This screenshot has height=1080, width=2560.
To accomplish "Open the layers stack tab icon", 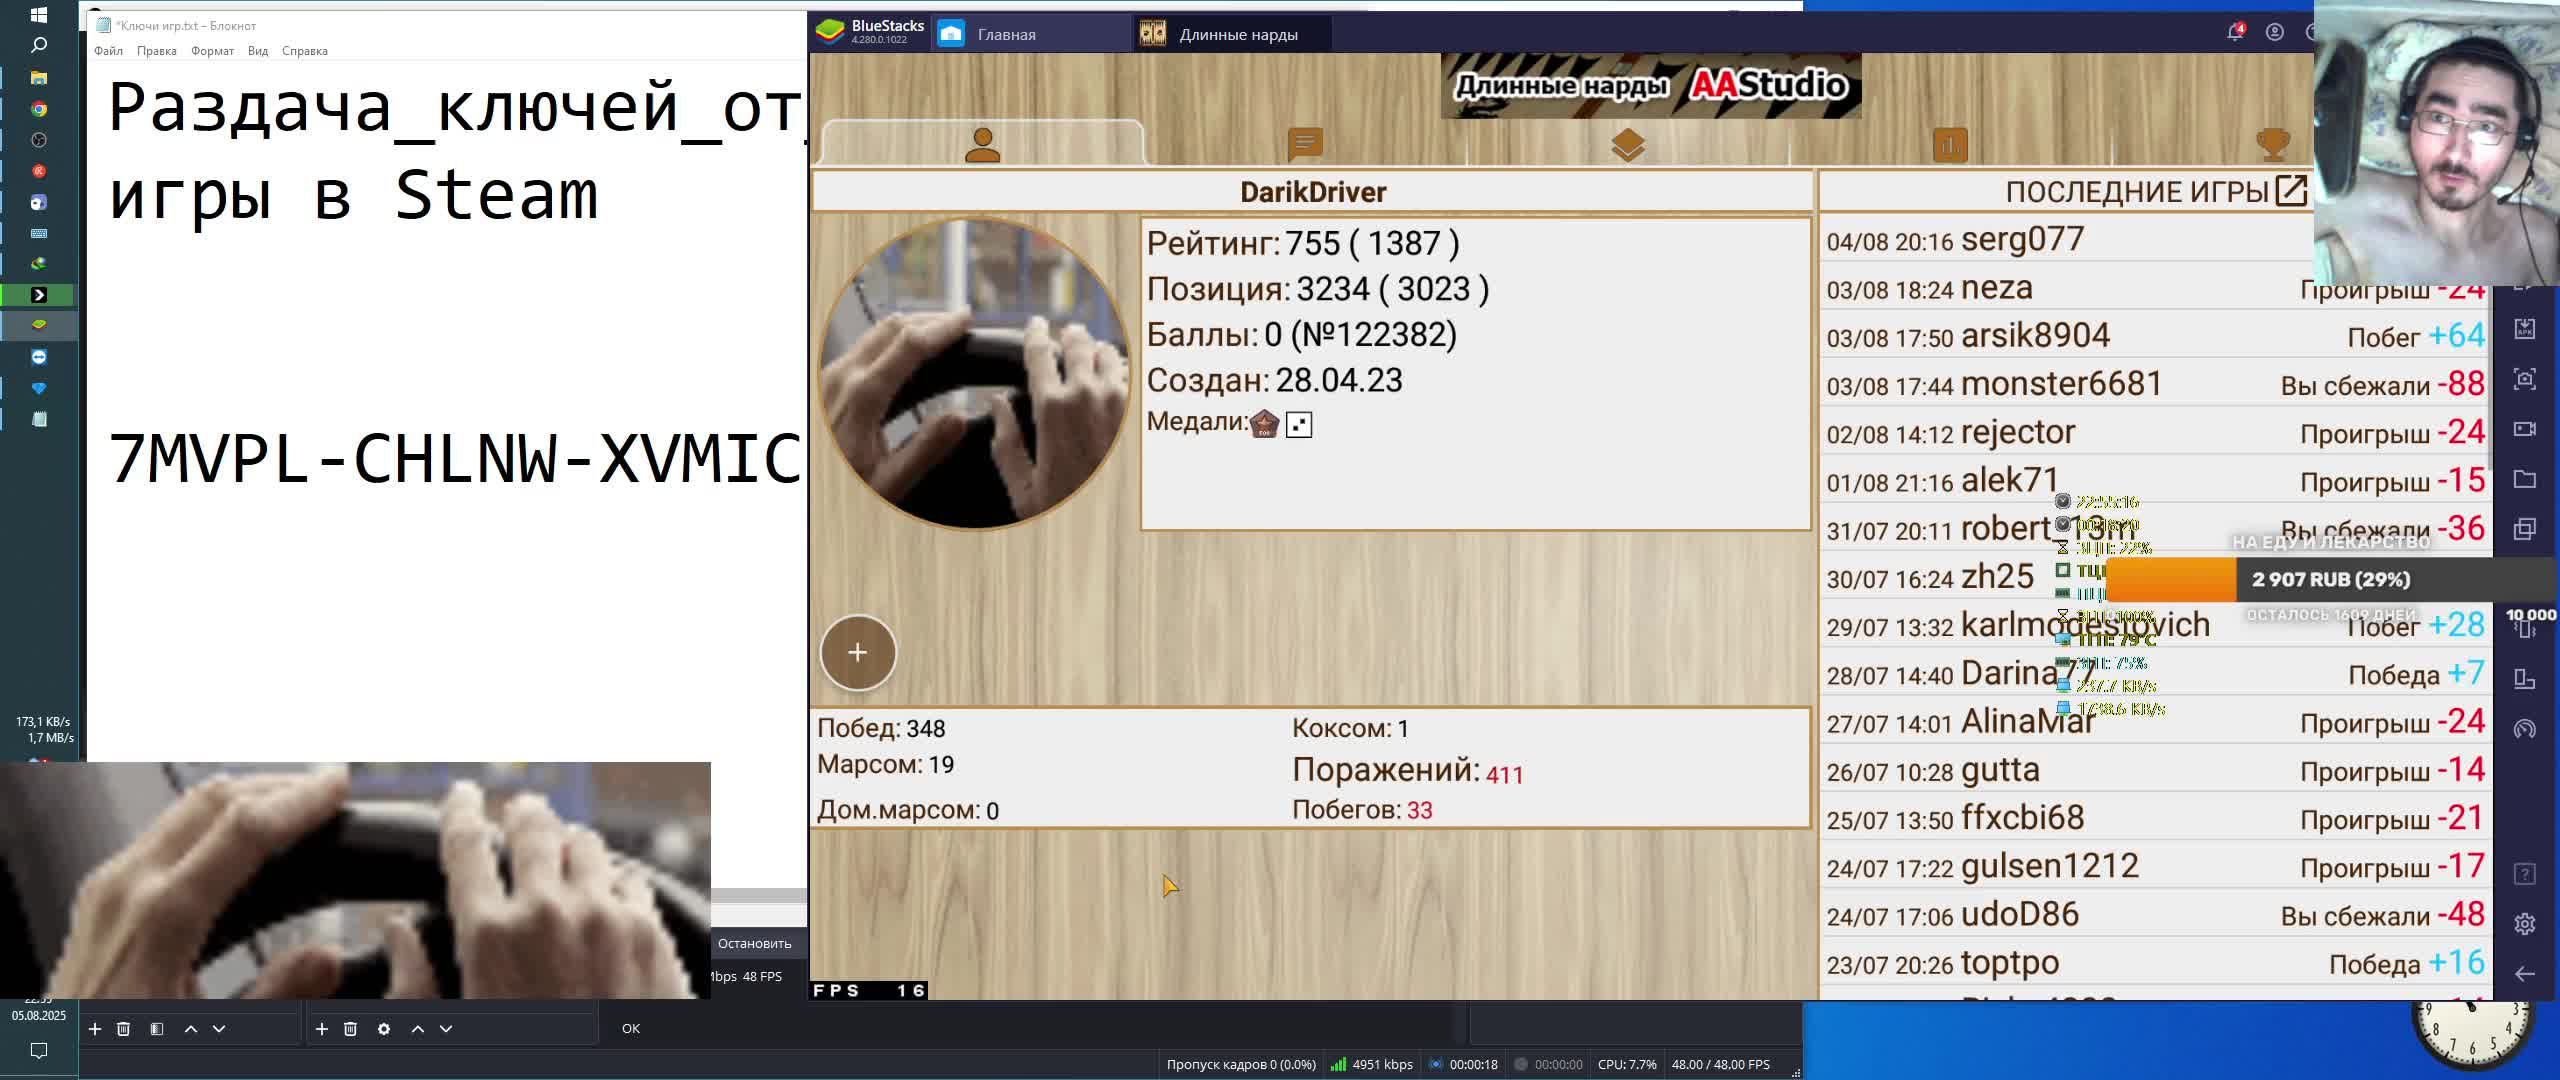I will [x=1628, y=146].
